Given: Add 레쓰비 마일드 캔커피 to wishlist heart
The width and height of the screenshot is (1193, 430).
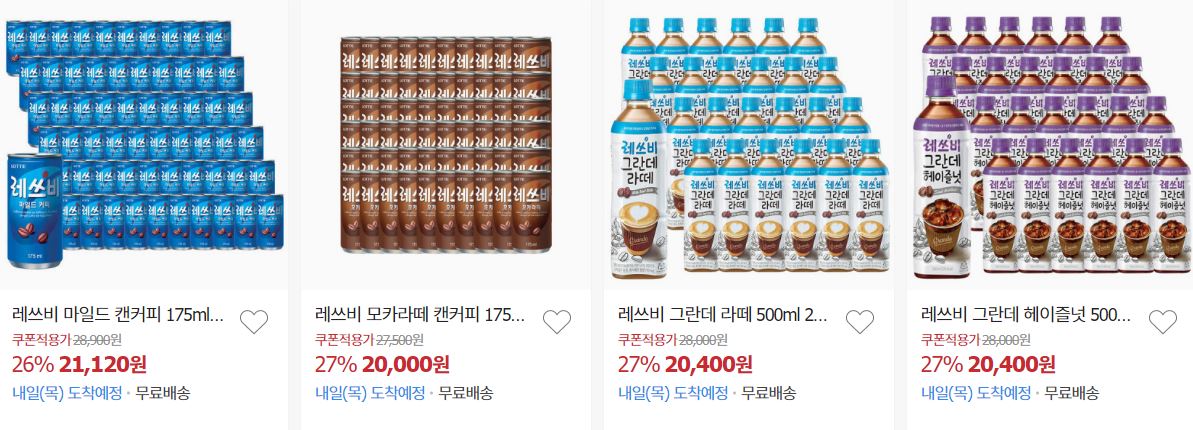Looking at the screenshot, I should tap(254, 323).
